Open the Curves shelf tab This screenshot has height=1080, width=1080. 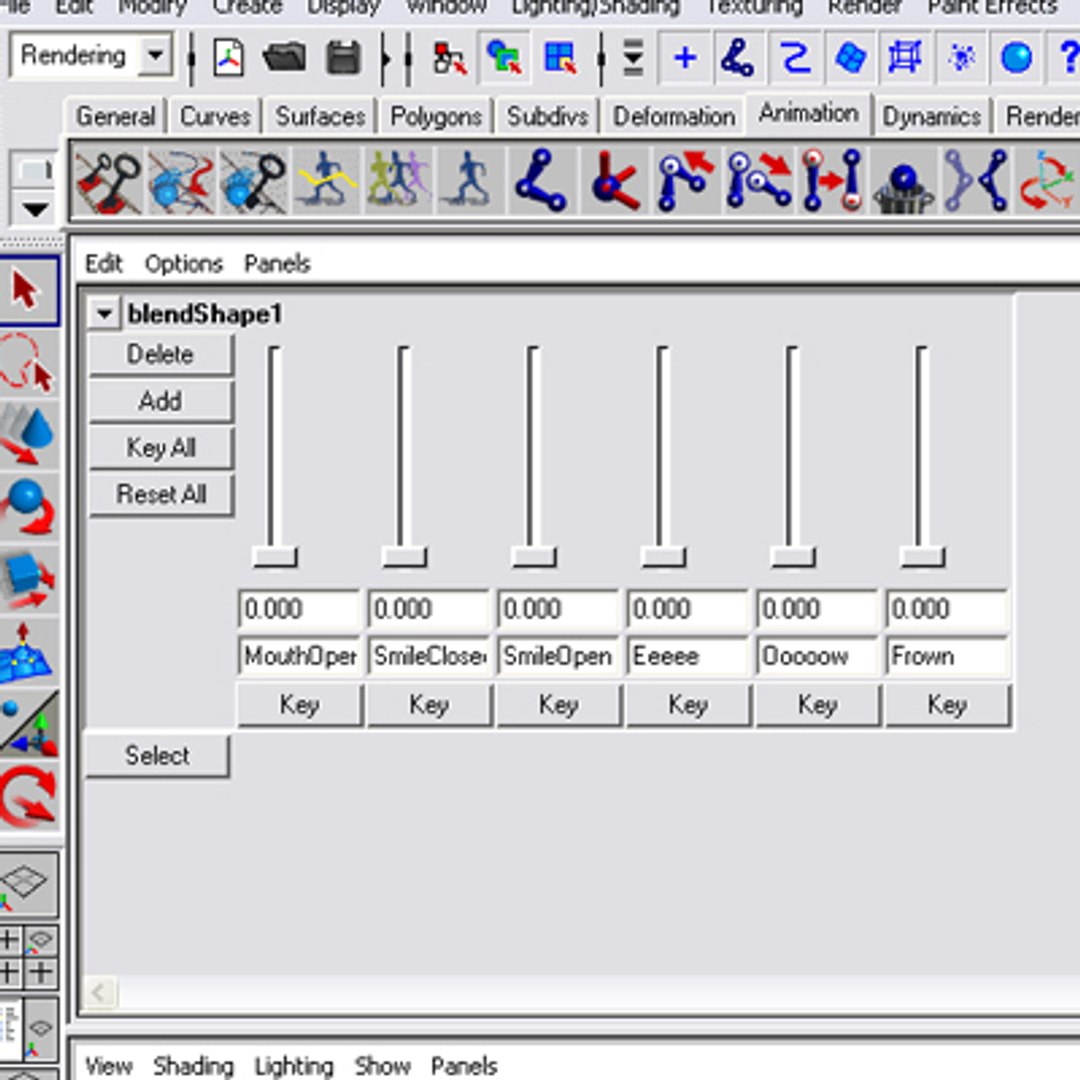pyautogui.click(x=215, y=116)
